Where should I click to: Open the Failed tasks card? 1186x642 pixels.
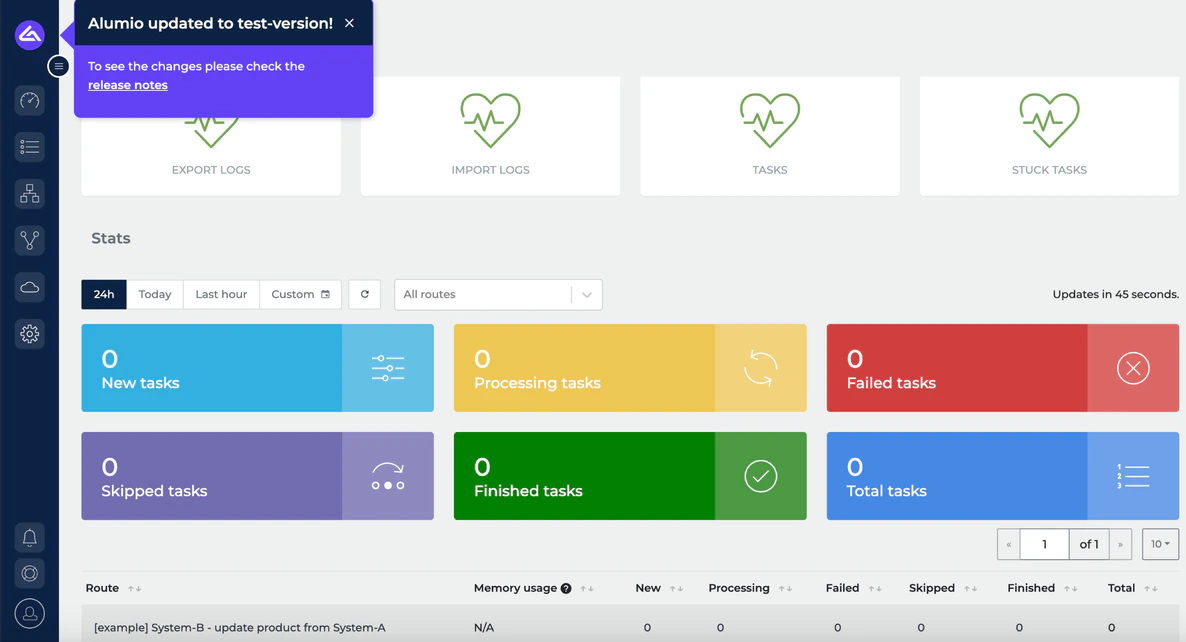click(1003, 368)
